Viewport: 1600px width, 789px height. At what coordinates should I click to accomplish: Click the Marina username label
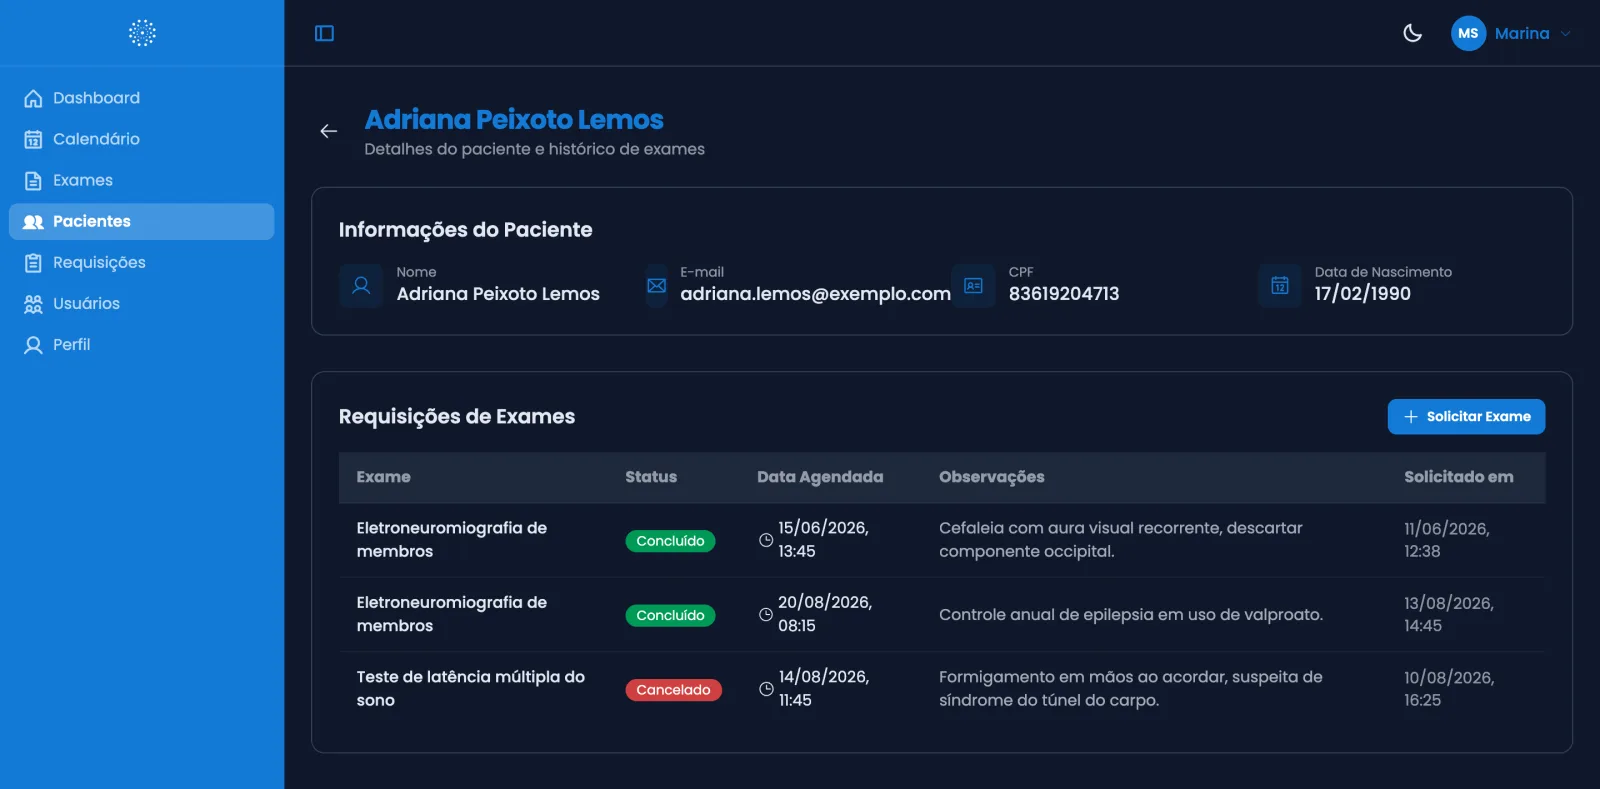tap(1522, 33)
